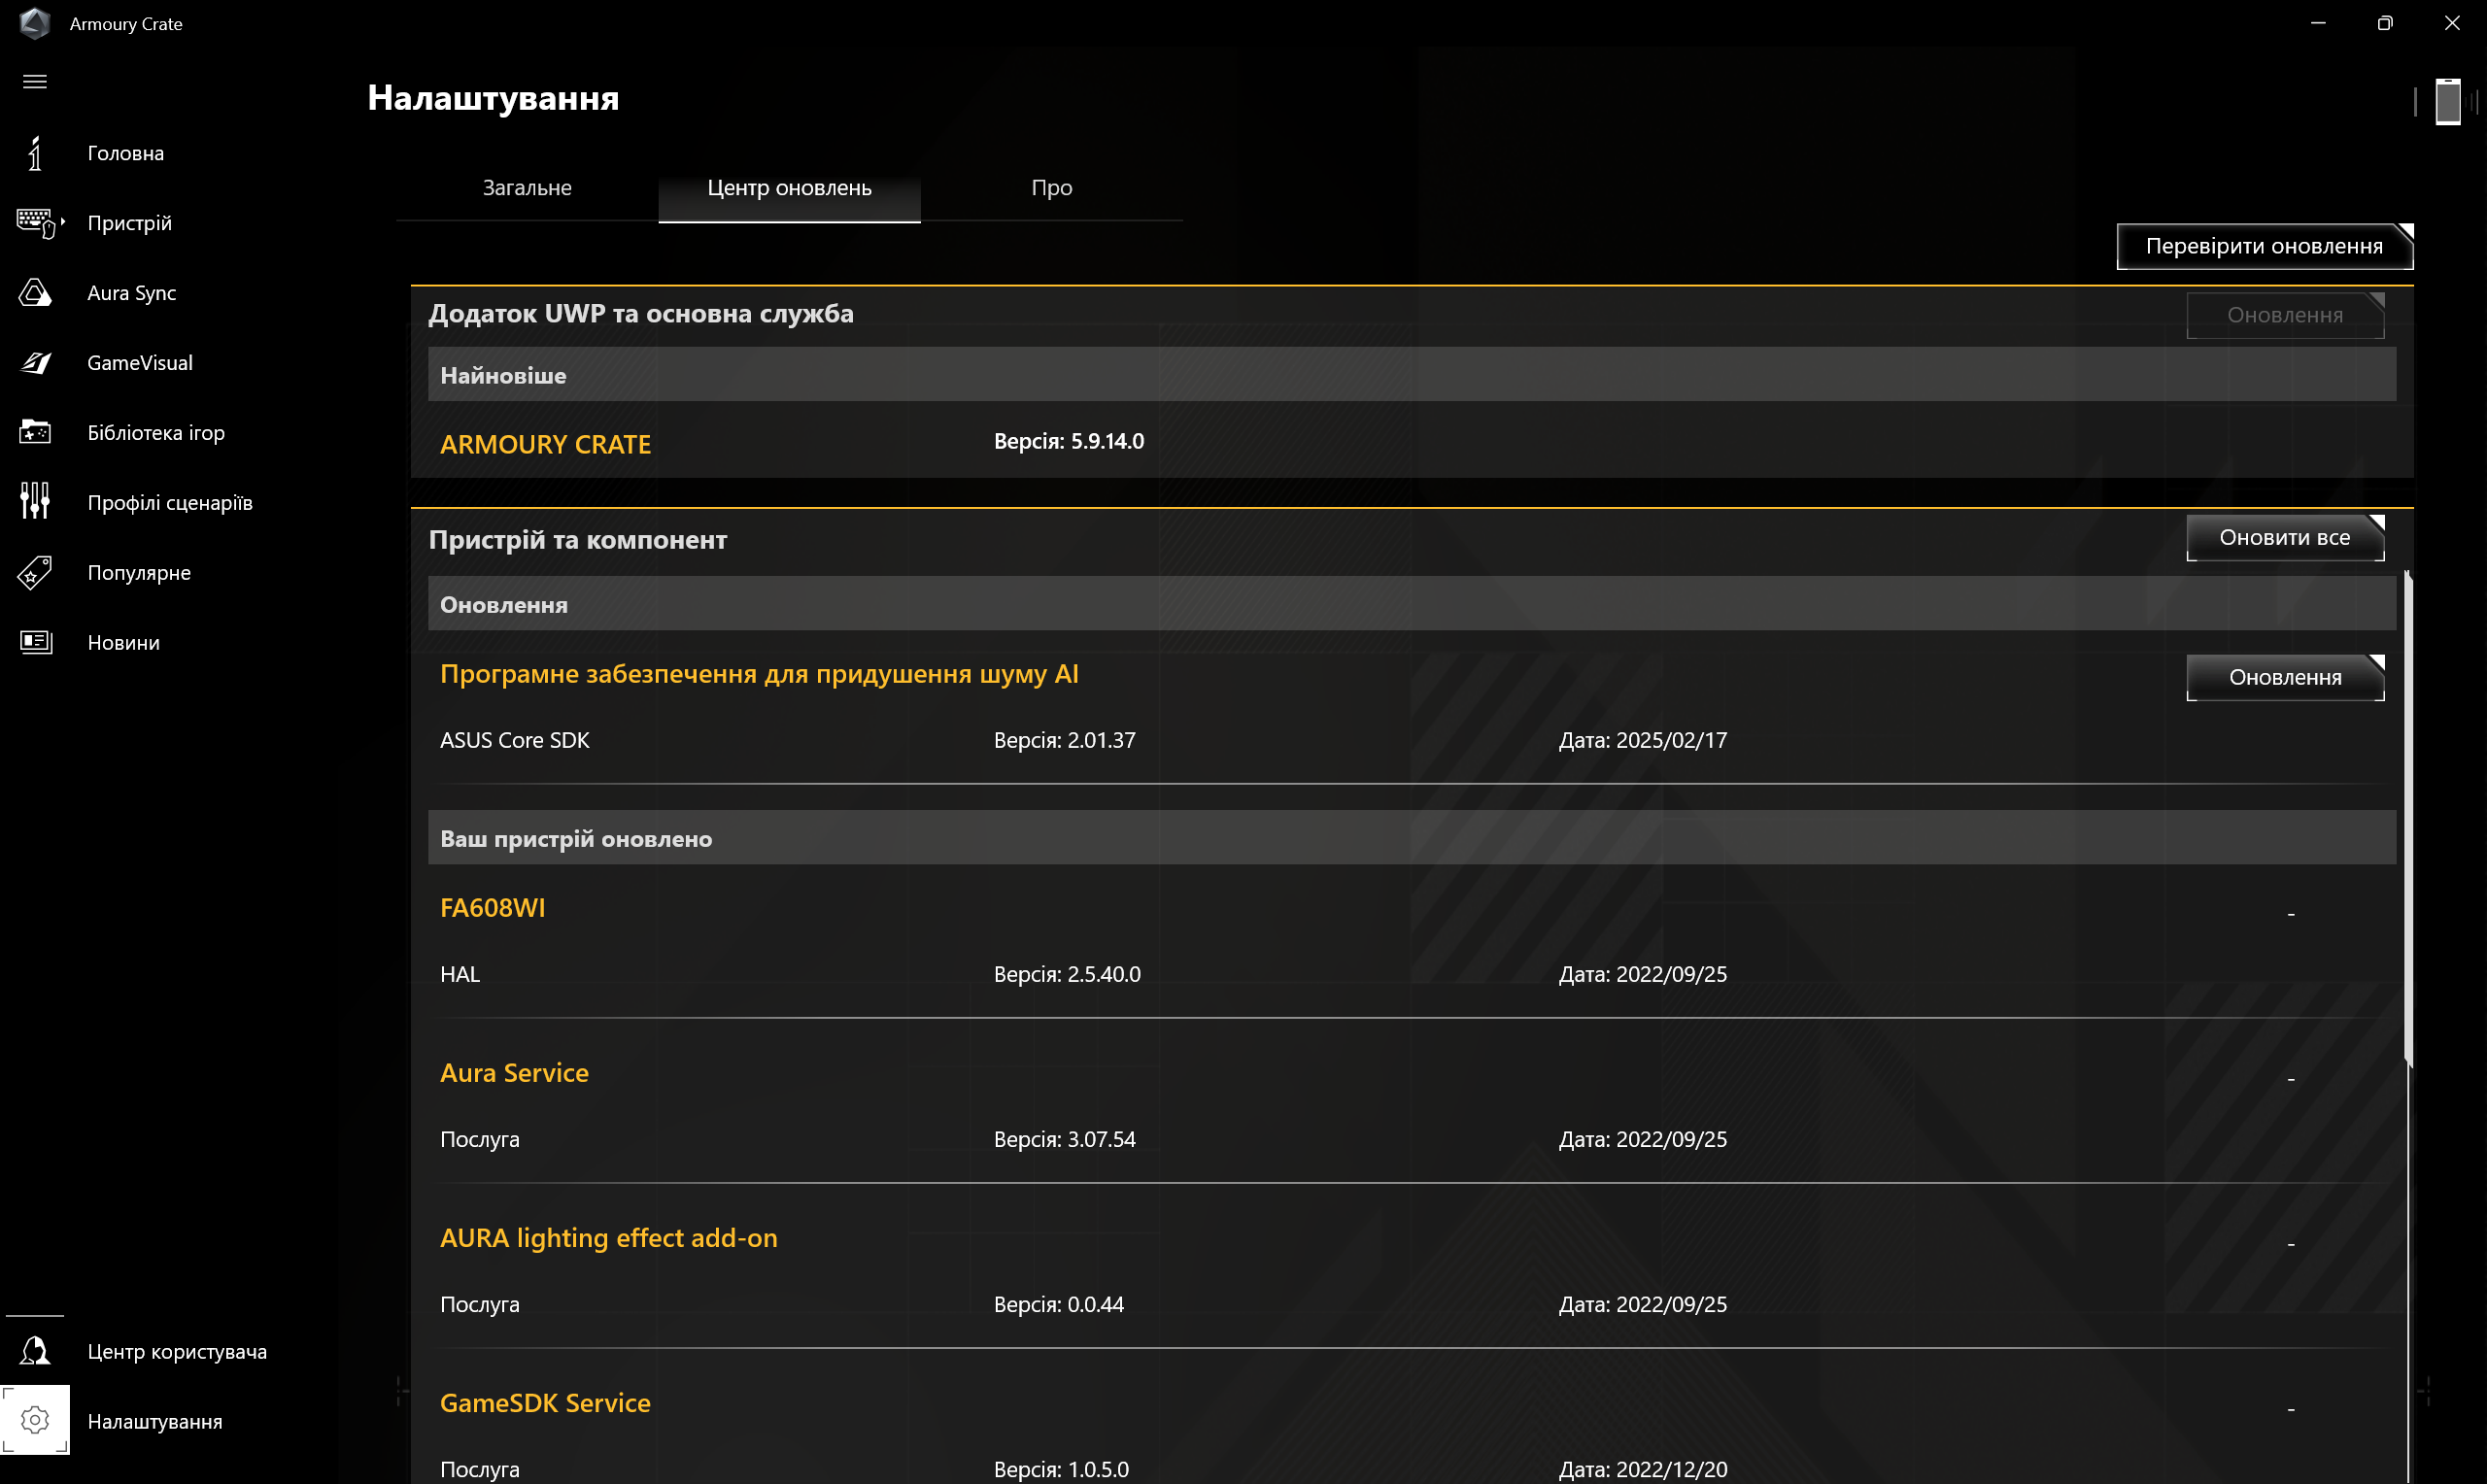The height and width of the screenshot is (1484, 2487).
Task: Open the GameVisual icon
Action: coord(35,363)
